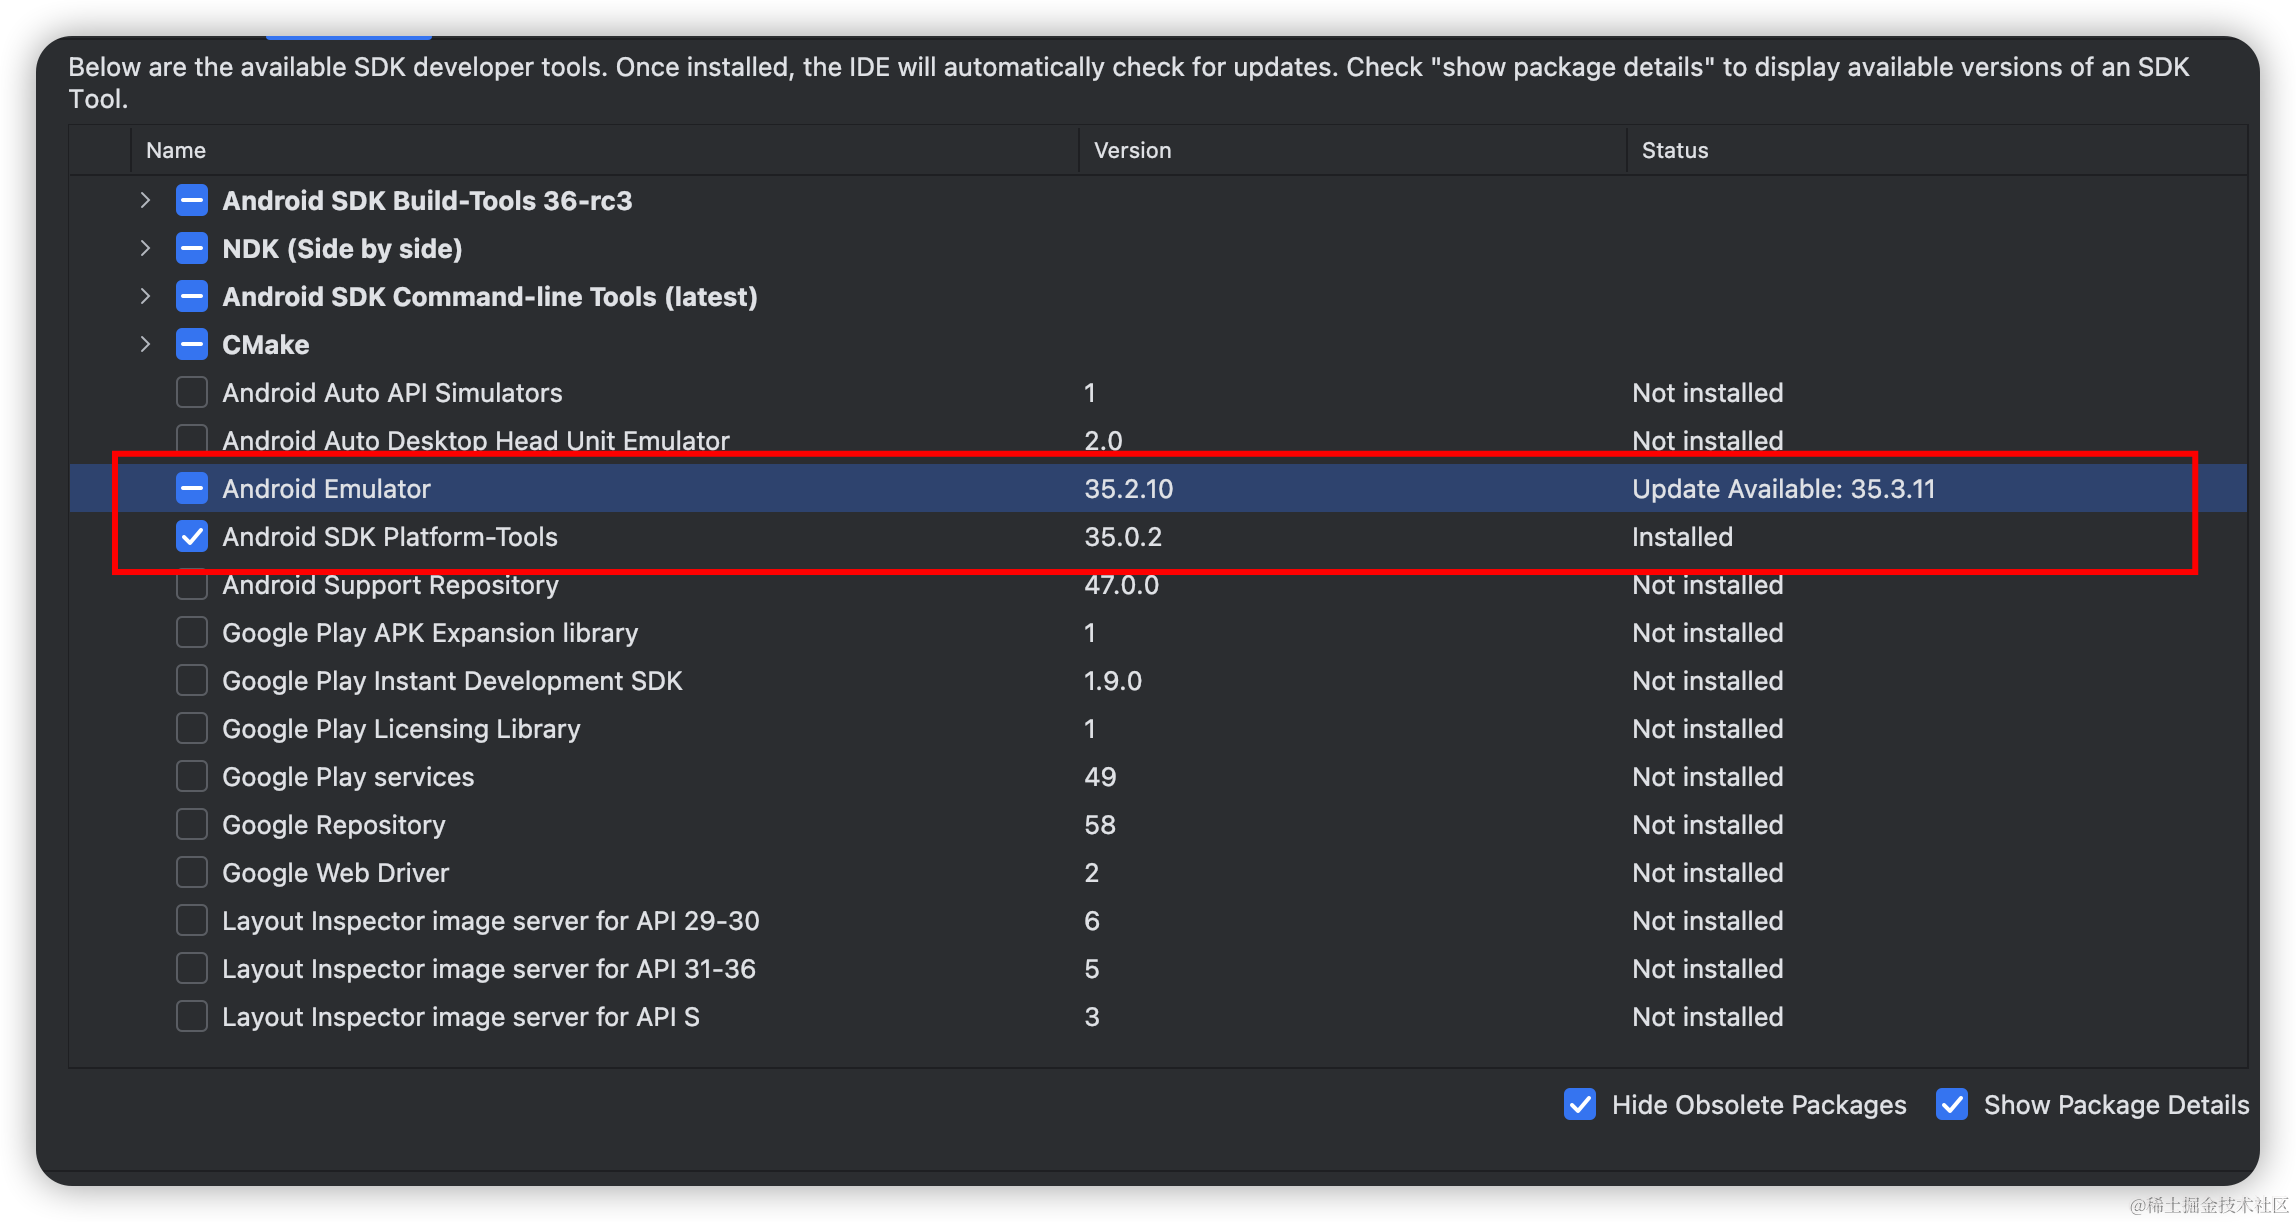Click Android Emulator update-state checkbox
2296x1222 pixels.
tap(192, 488)
